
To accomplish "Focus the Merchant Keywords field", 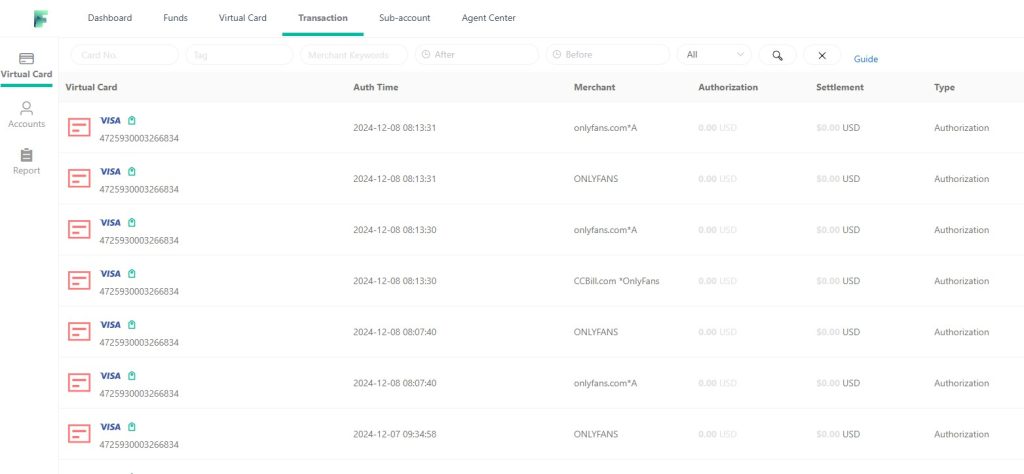I will [x=354, y=55].
